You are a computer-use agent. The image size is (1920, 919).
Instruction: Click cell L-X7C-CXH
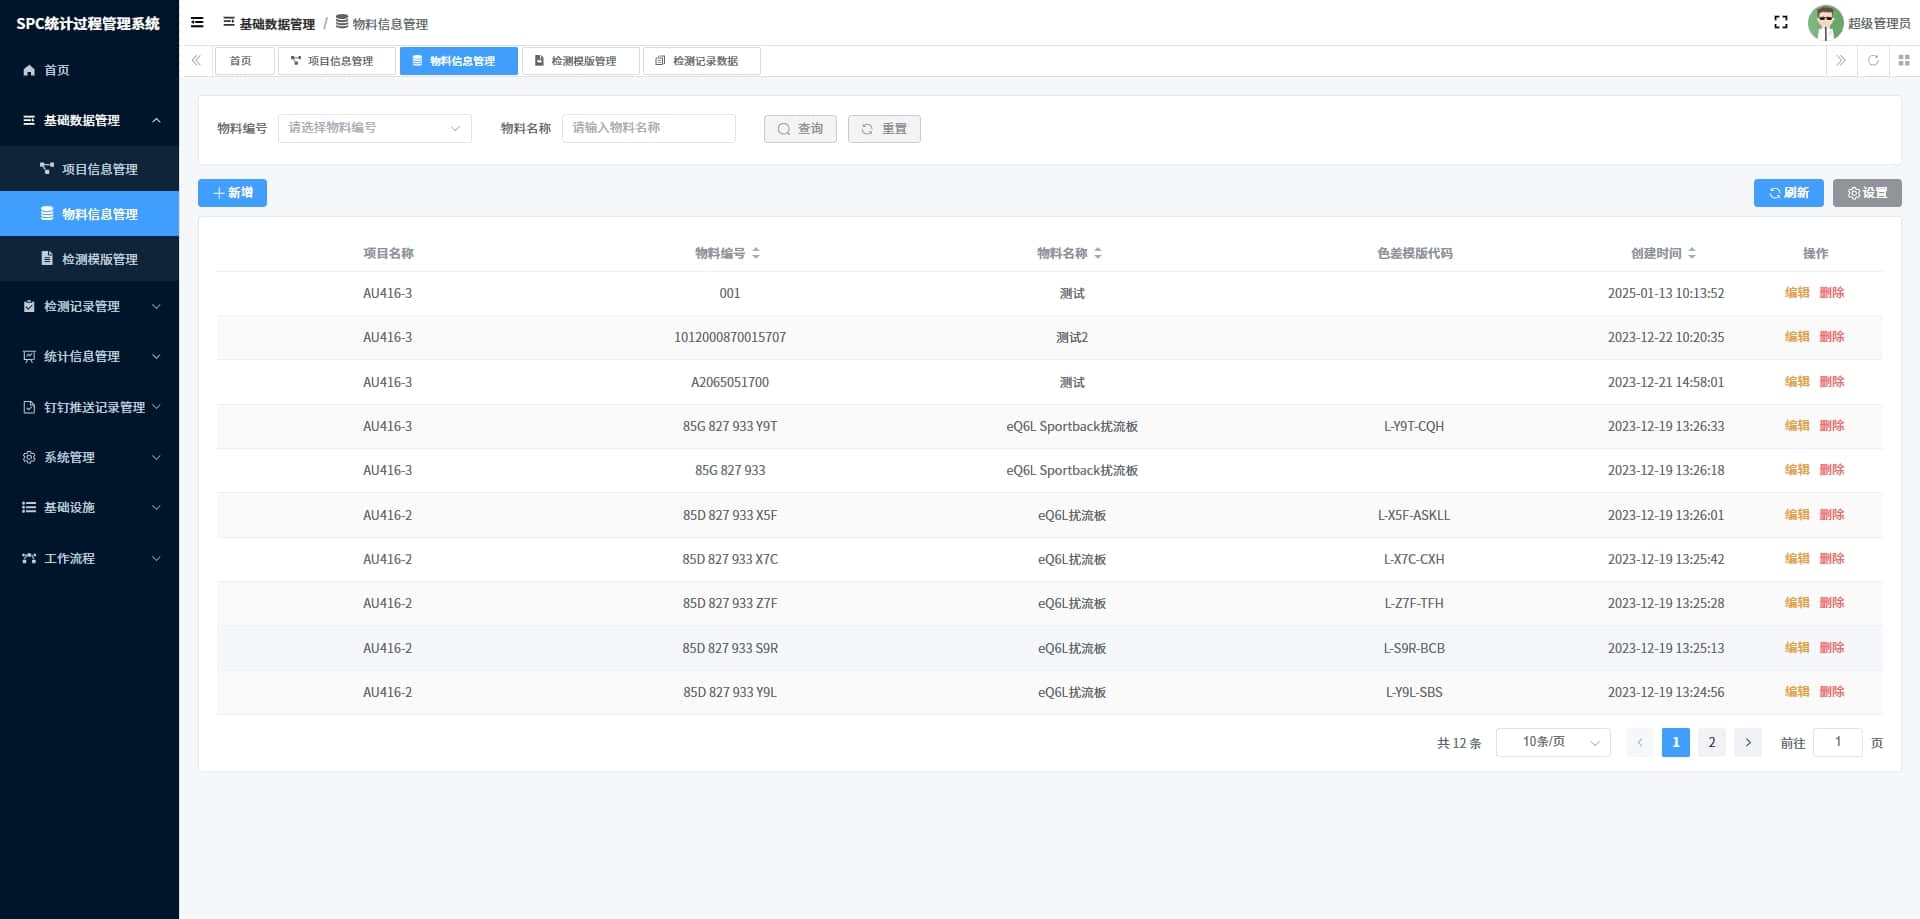[x=1414, y=559]
